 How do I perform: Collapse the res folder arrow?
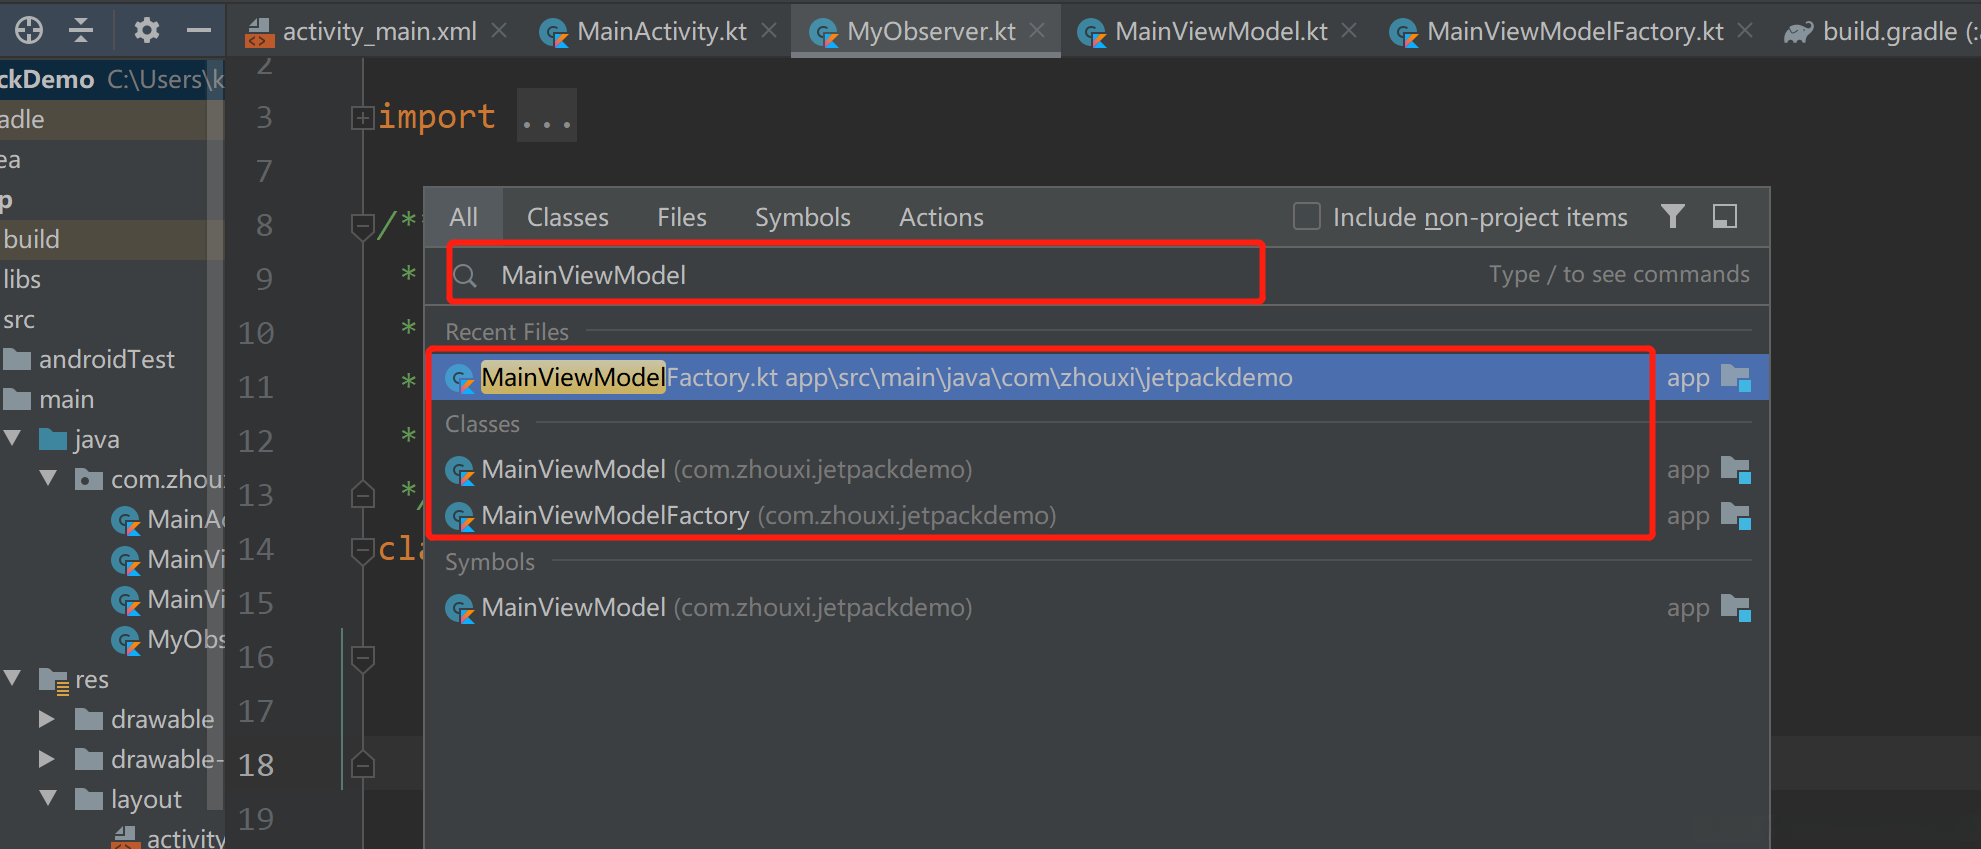click(x=13, y=678)
